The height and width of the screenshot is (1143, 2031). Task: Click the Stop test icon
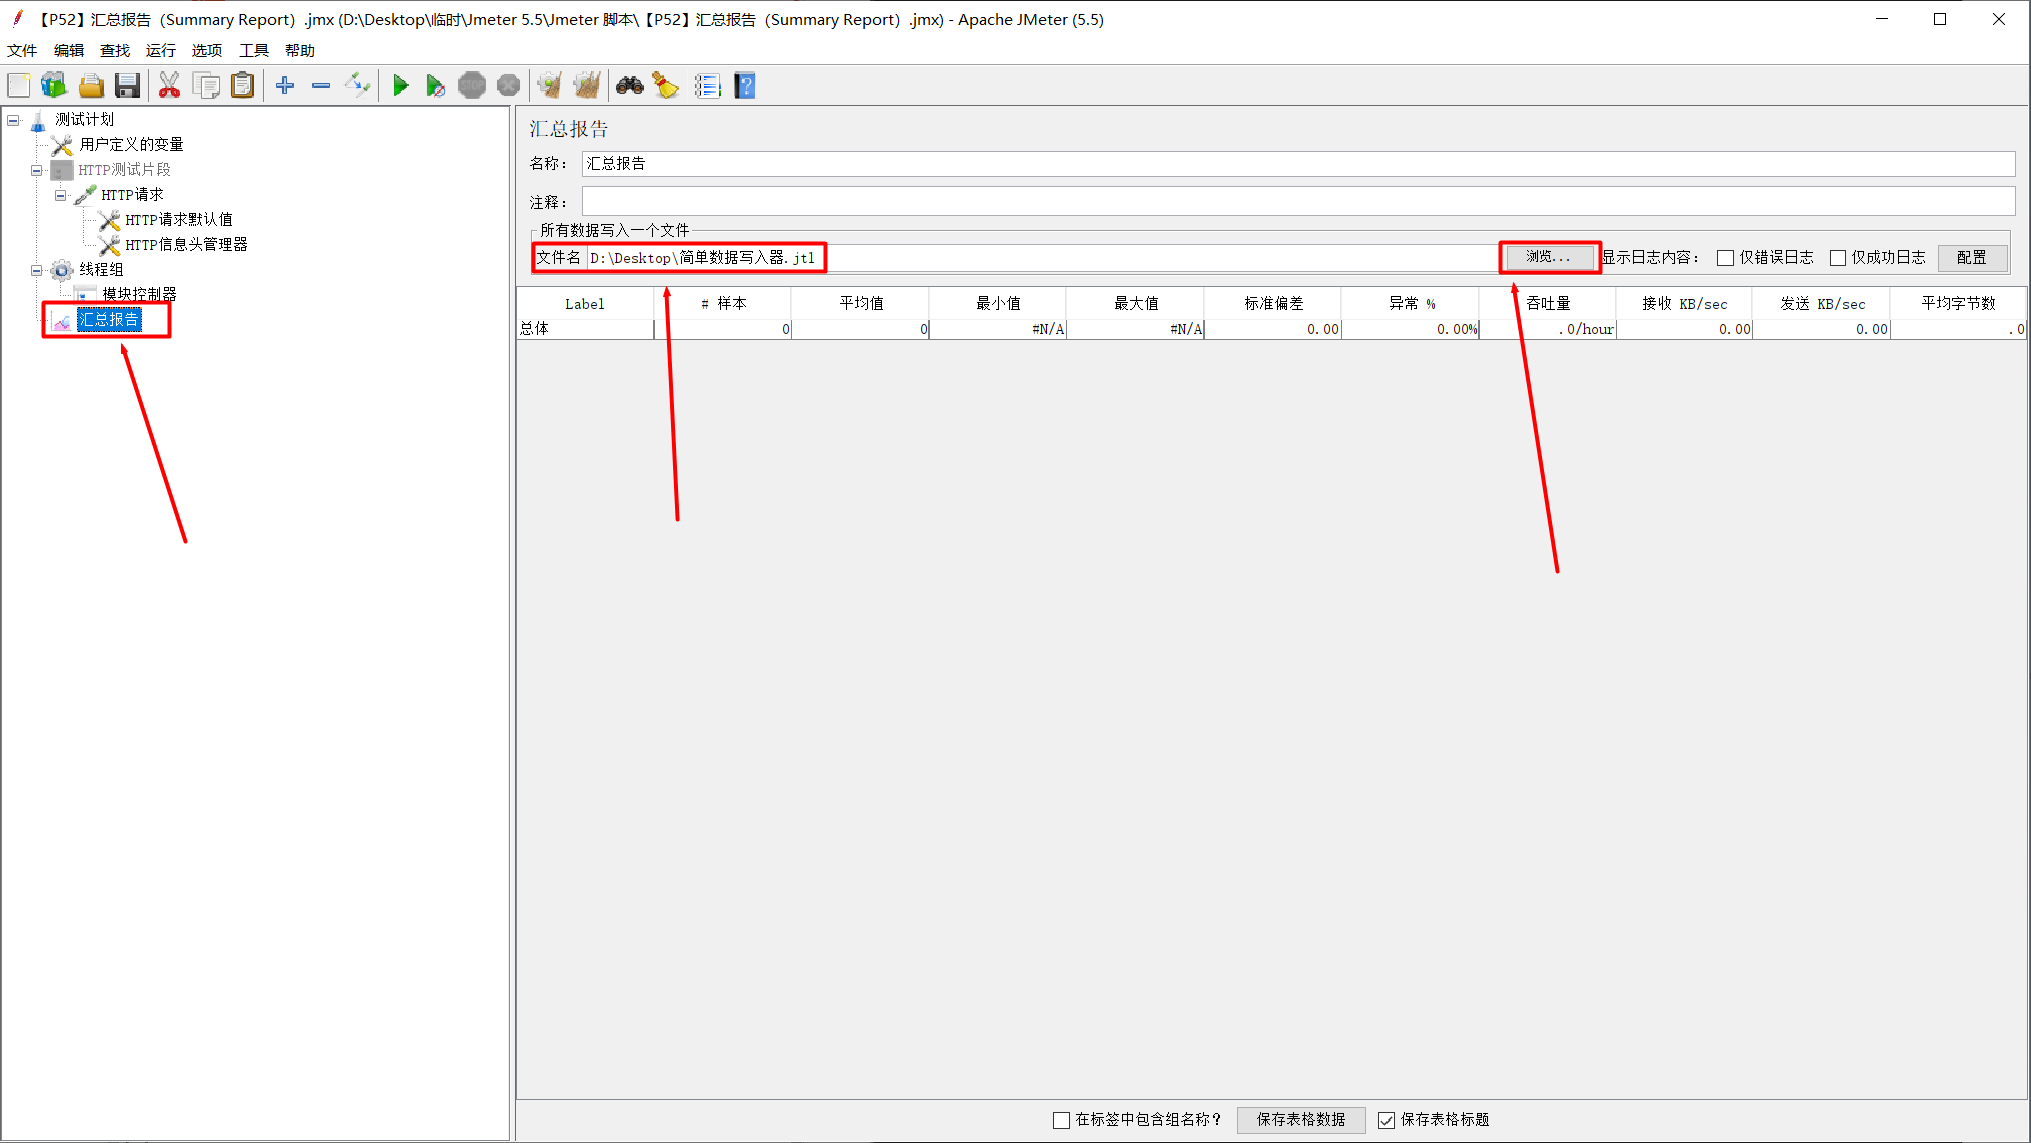point(472,86)
